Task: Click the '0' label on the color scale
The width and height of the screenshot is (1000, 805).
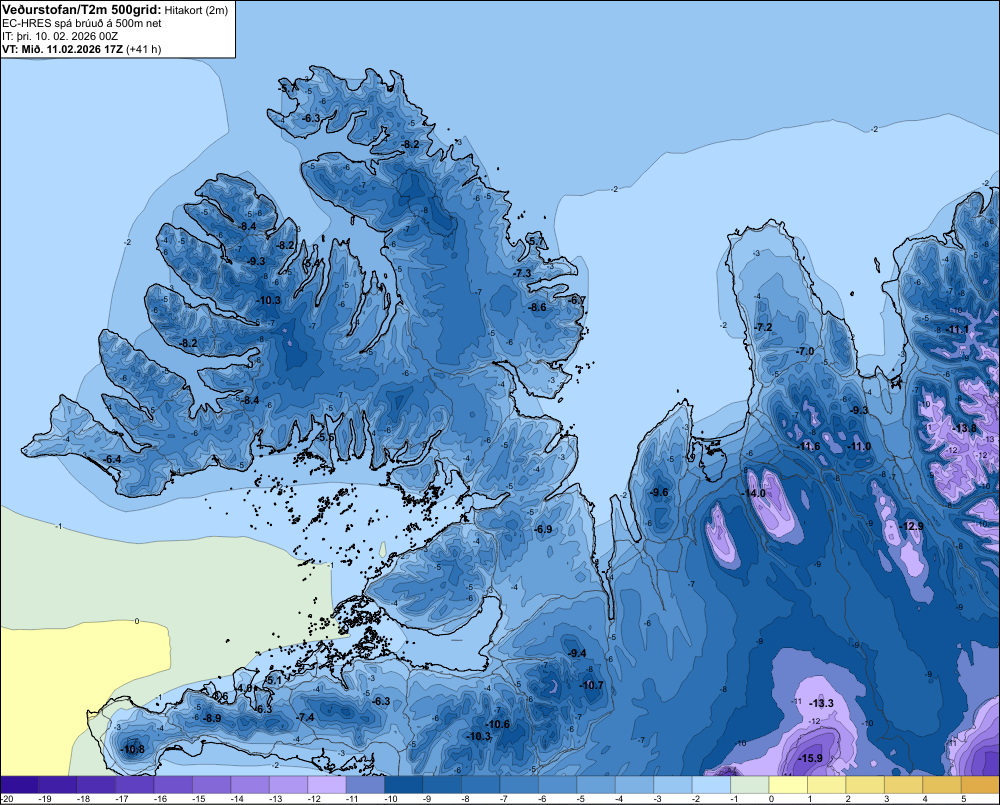Action: click(771, 799)
